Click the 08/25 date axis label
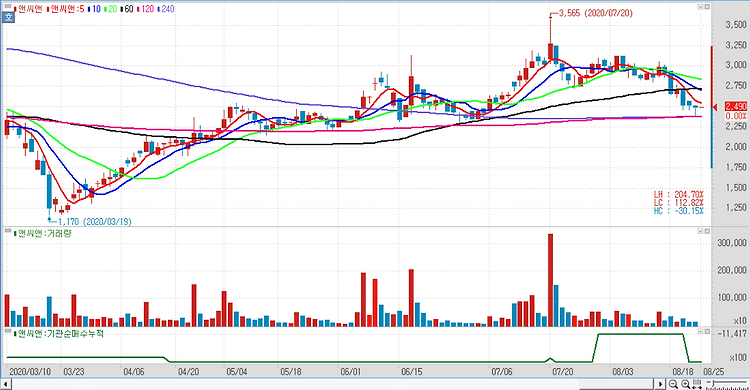The image size is (750, 390). 713,372
